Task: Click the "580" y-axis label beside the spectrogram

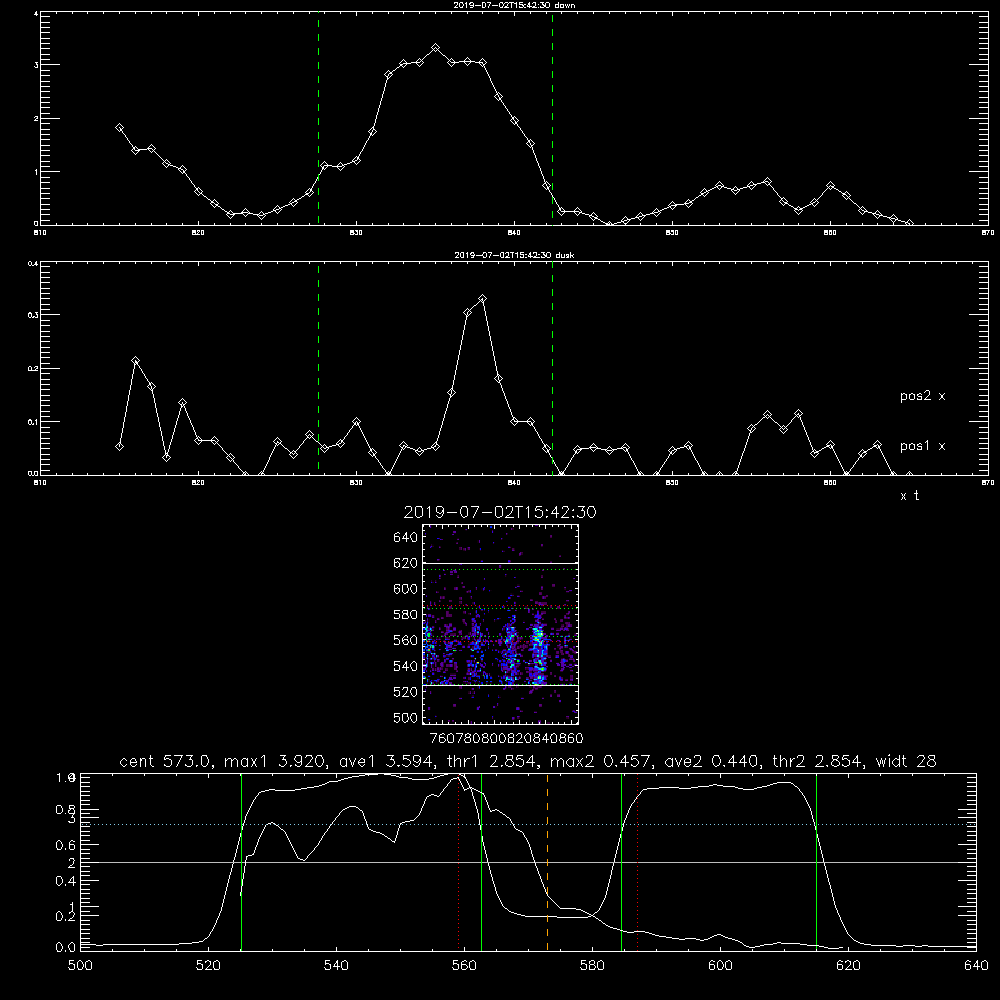Action: pos(406,615)
